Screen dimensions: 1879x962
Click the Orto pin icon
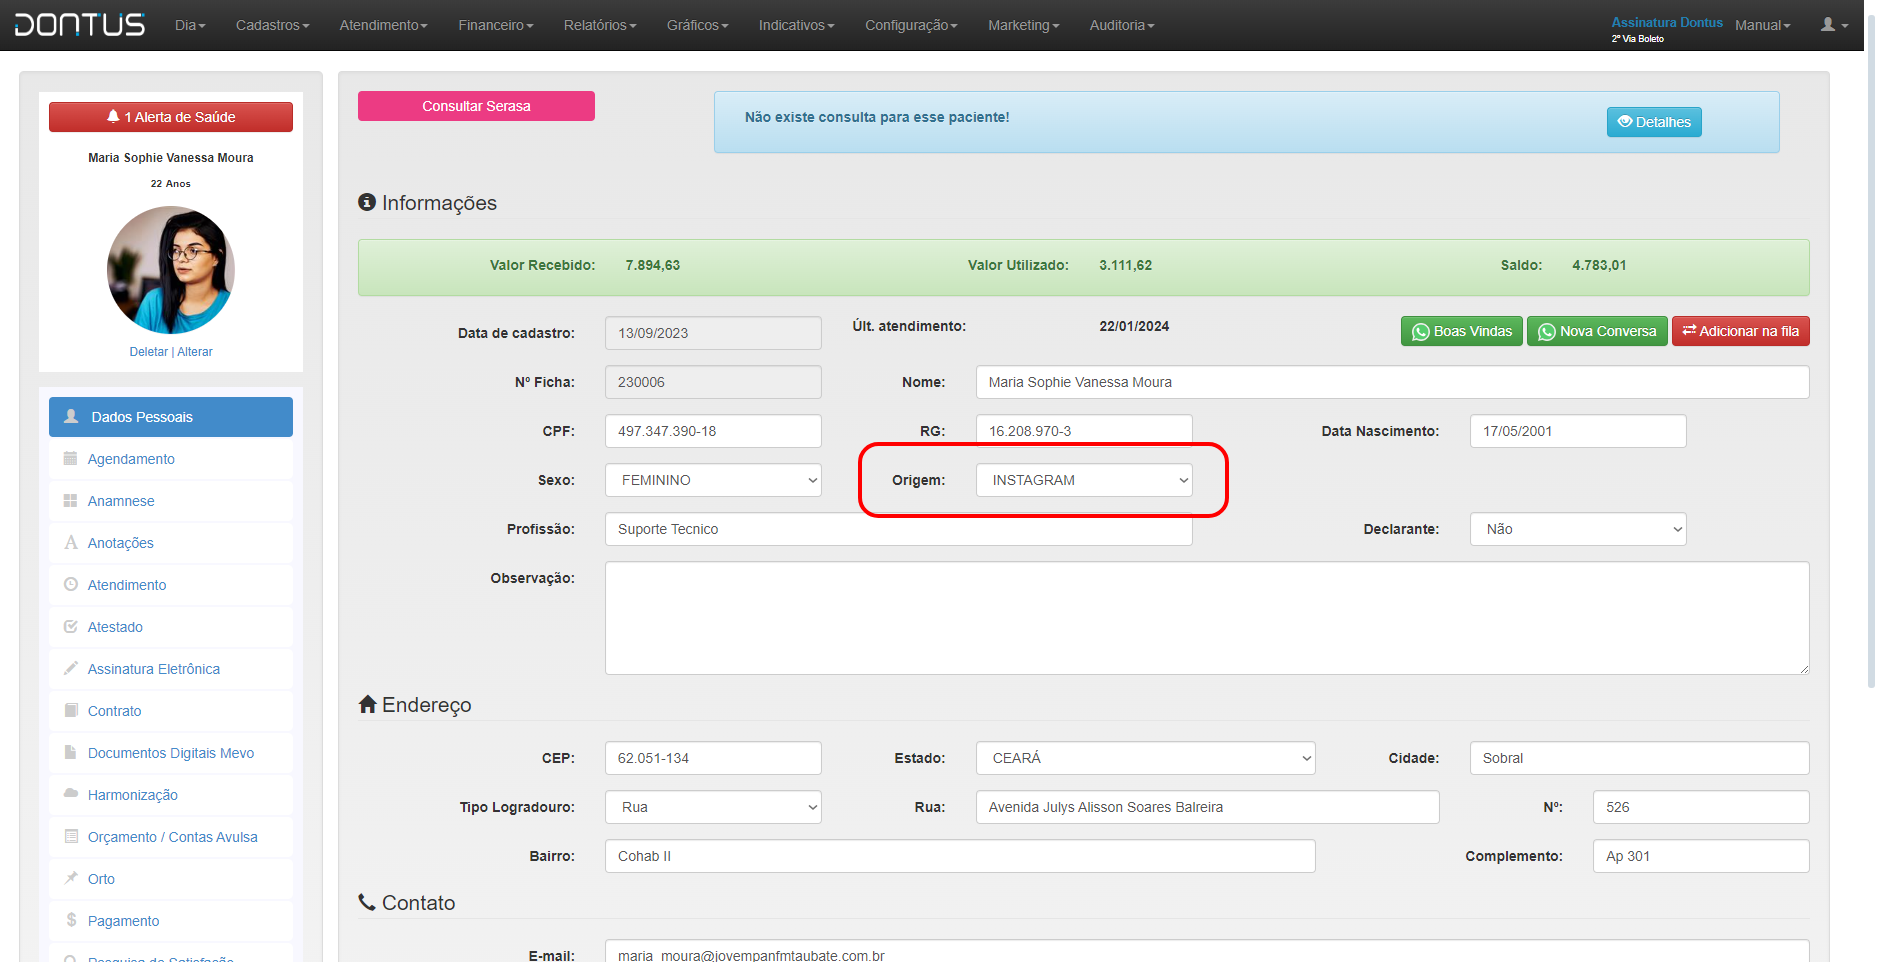click(x=71, y=878)
